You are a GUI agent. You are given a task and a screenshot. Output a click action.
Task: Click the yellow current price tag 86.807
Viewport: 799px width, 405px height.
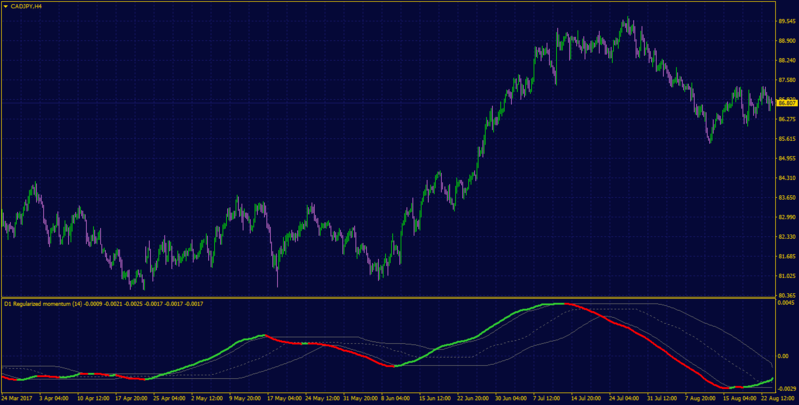point(787,103)
